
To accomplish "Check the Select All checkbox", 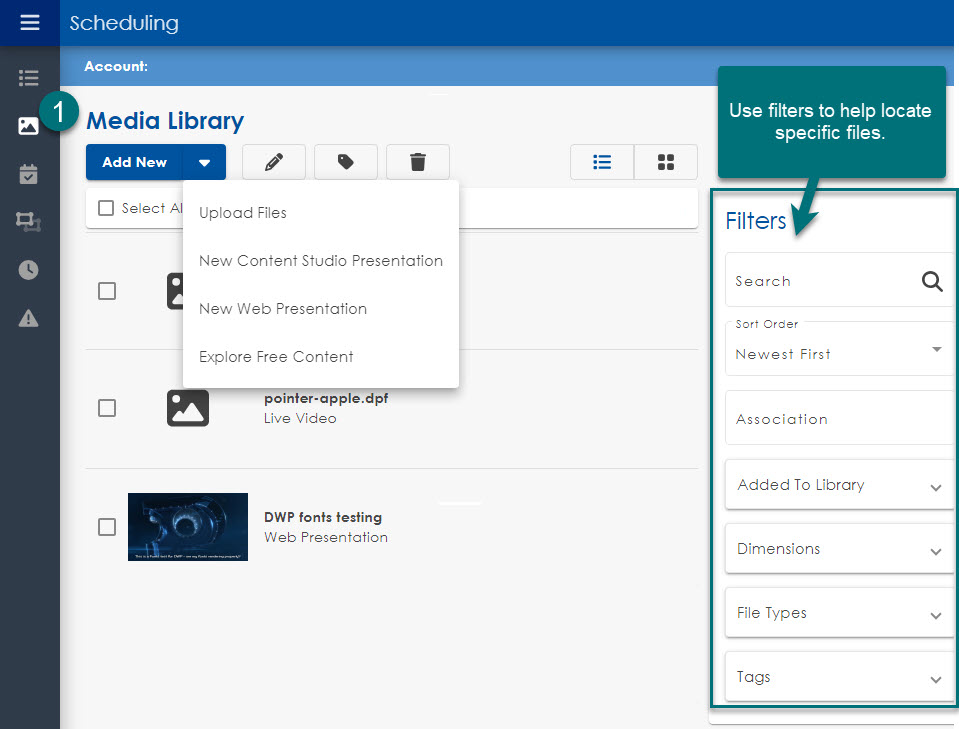I will coord(106,208).
